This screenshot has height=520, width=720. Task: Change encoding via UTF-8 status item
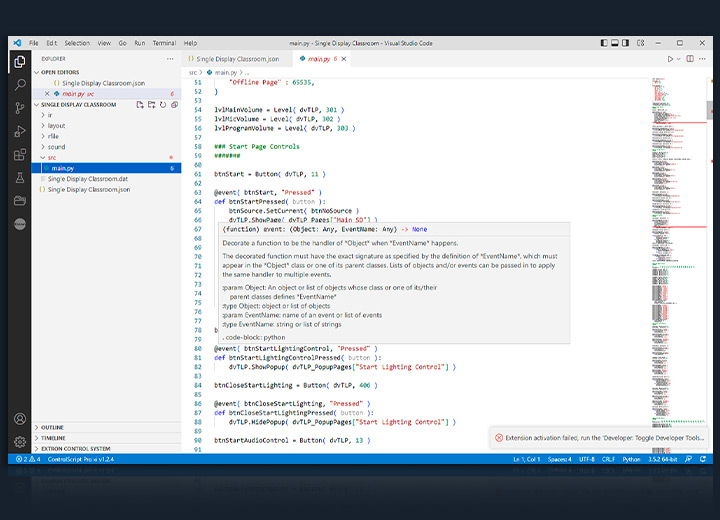pos(587,459)
